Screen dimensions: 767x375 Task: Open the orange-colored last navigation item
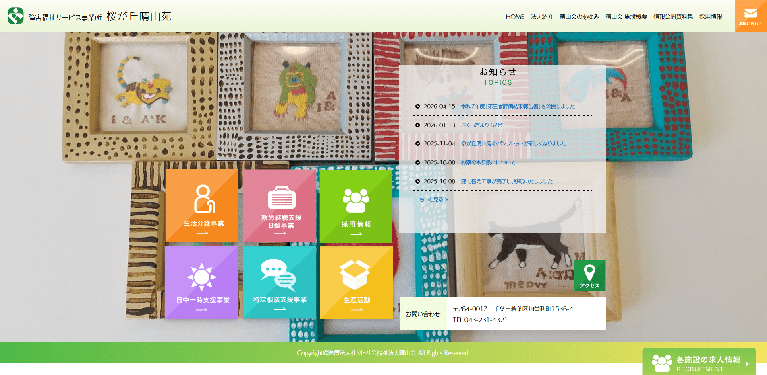pos(711,17)
